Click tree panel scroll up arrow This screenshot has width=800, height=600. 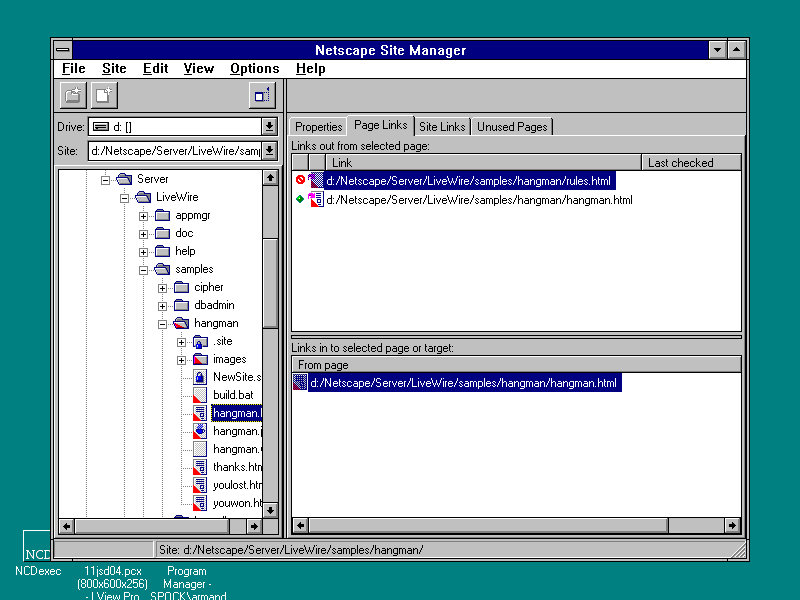pyautogui.click(x=270, y=178)
